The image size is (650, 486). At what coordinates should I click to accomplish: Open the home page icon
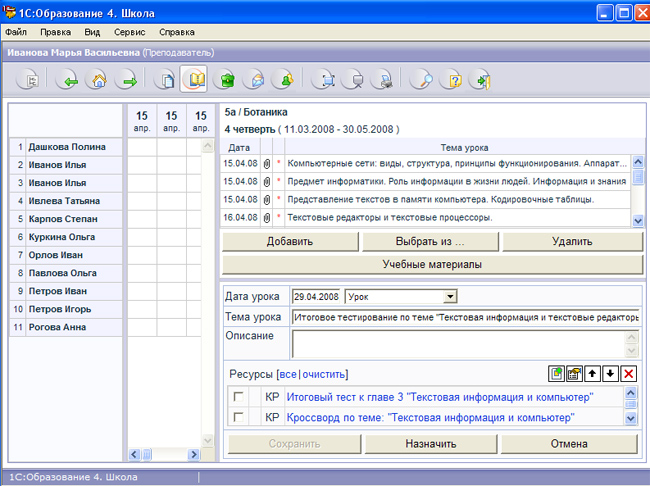pos(97,80)
